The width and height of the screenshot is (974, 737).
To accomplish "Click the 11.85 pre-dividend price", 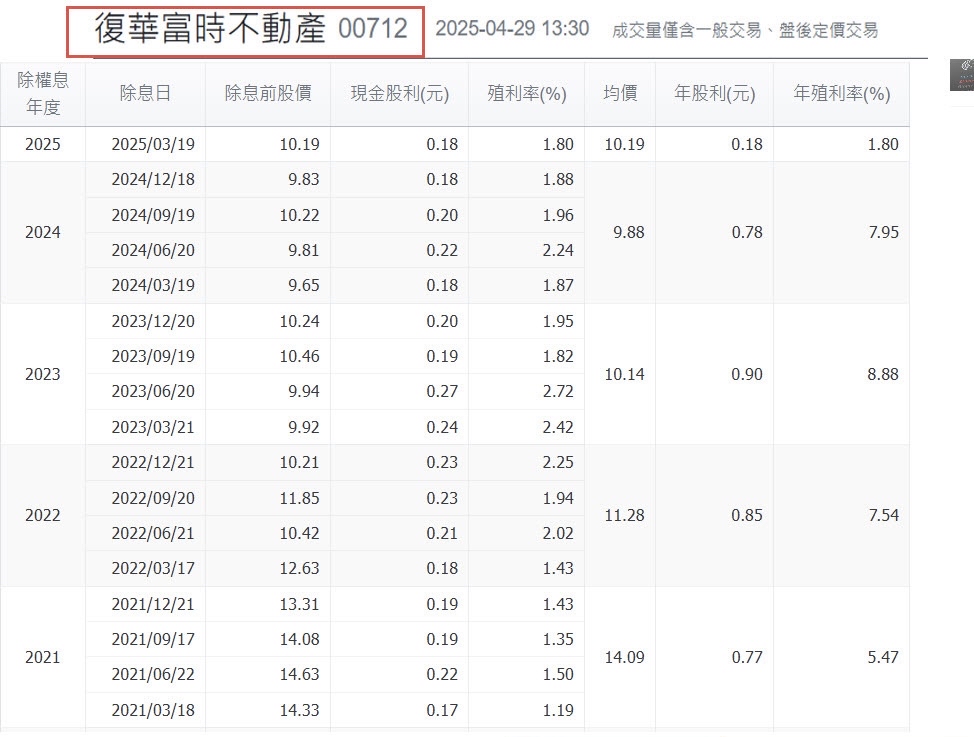I will coord(299,498).
